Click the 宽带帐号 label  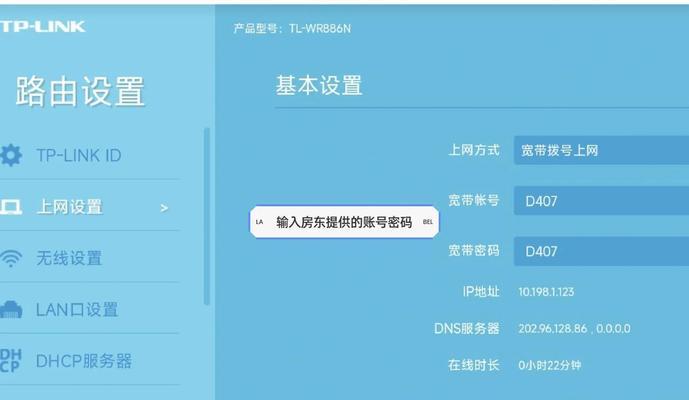click(x=474, y=200)
